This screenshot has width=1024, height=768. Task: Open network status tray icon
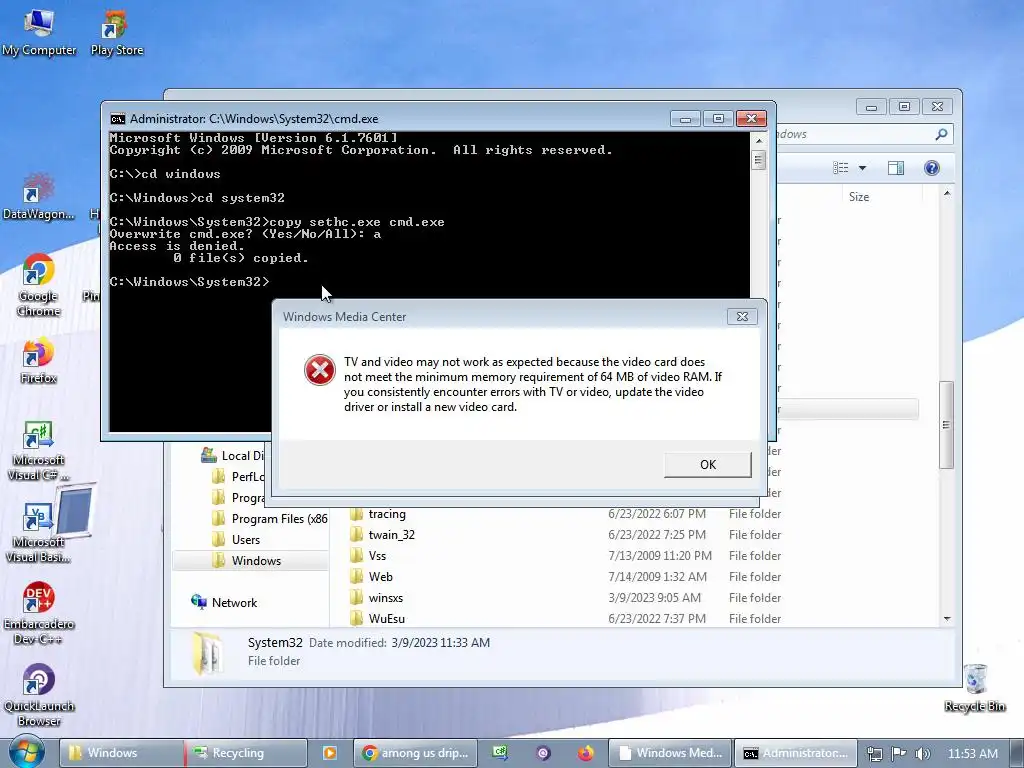874,754
